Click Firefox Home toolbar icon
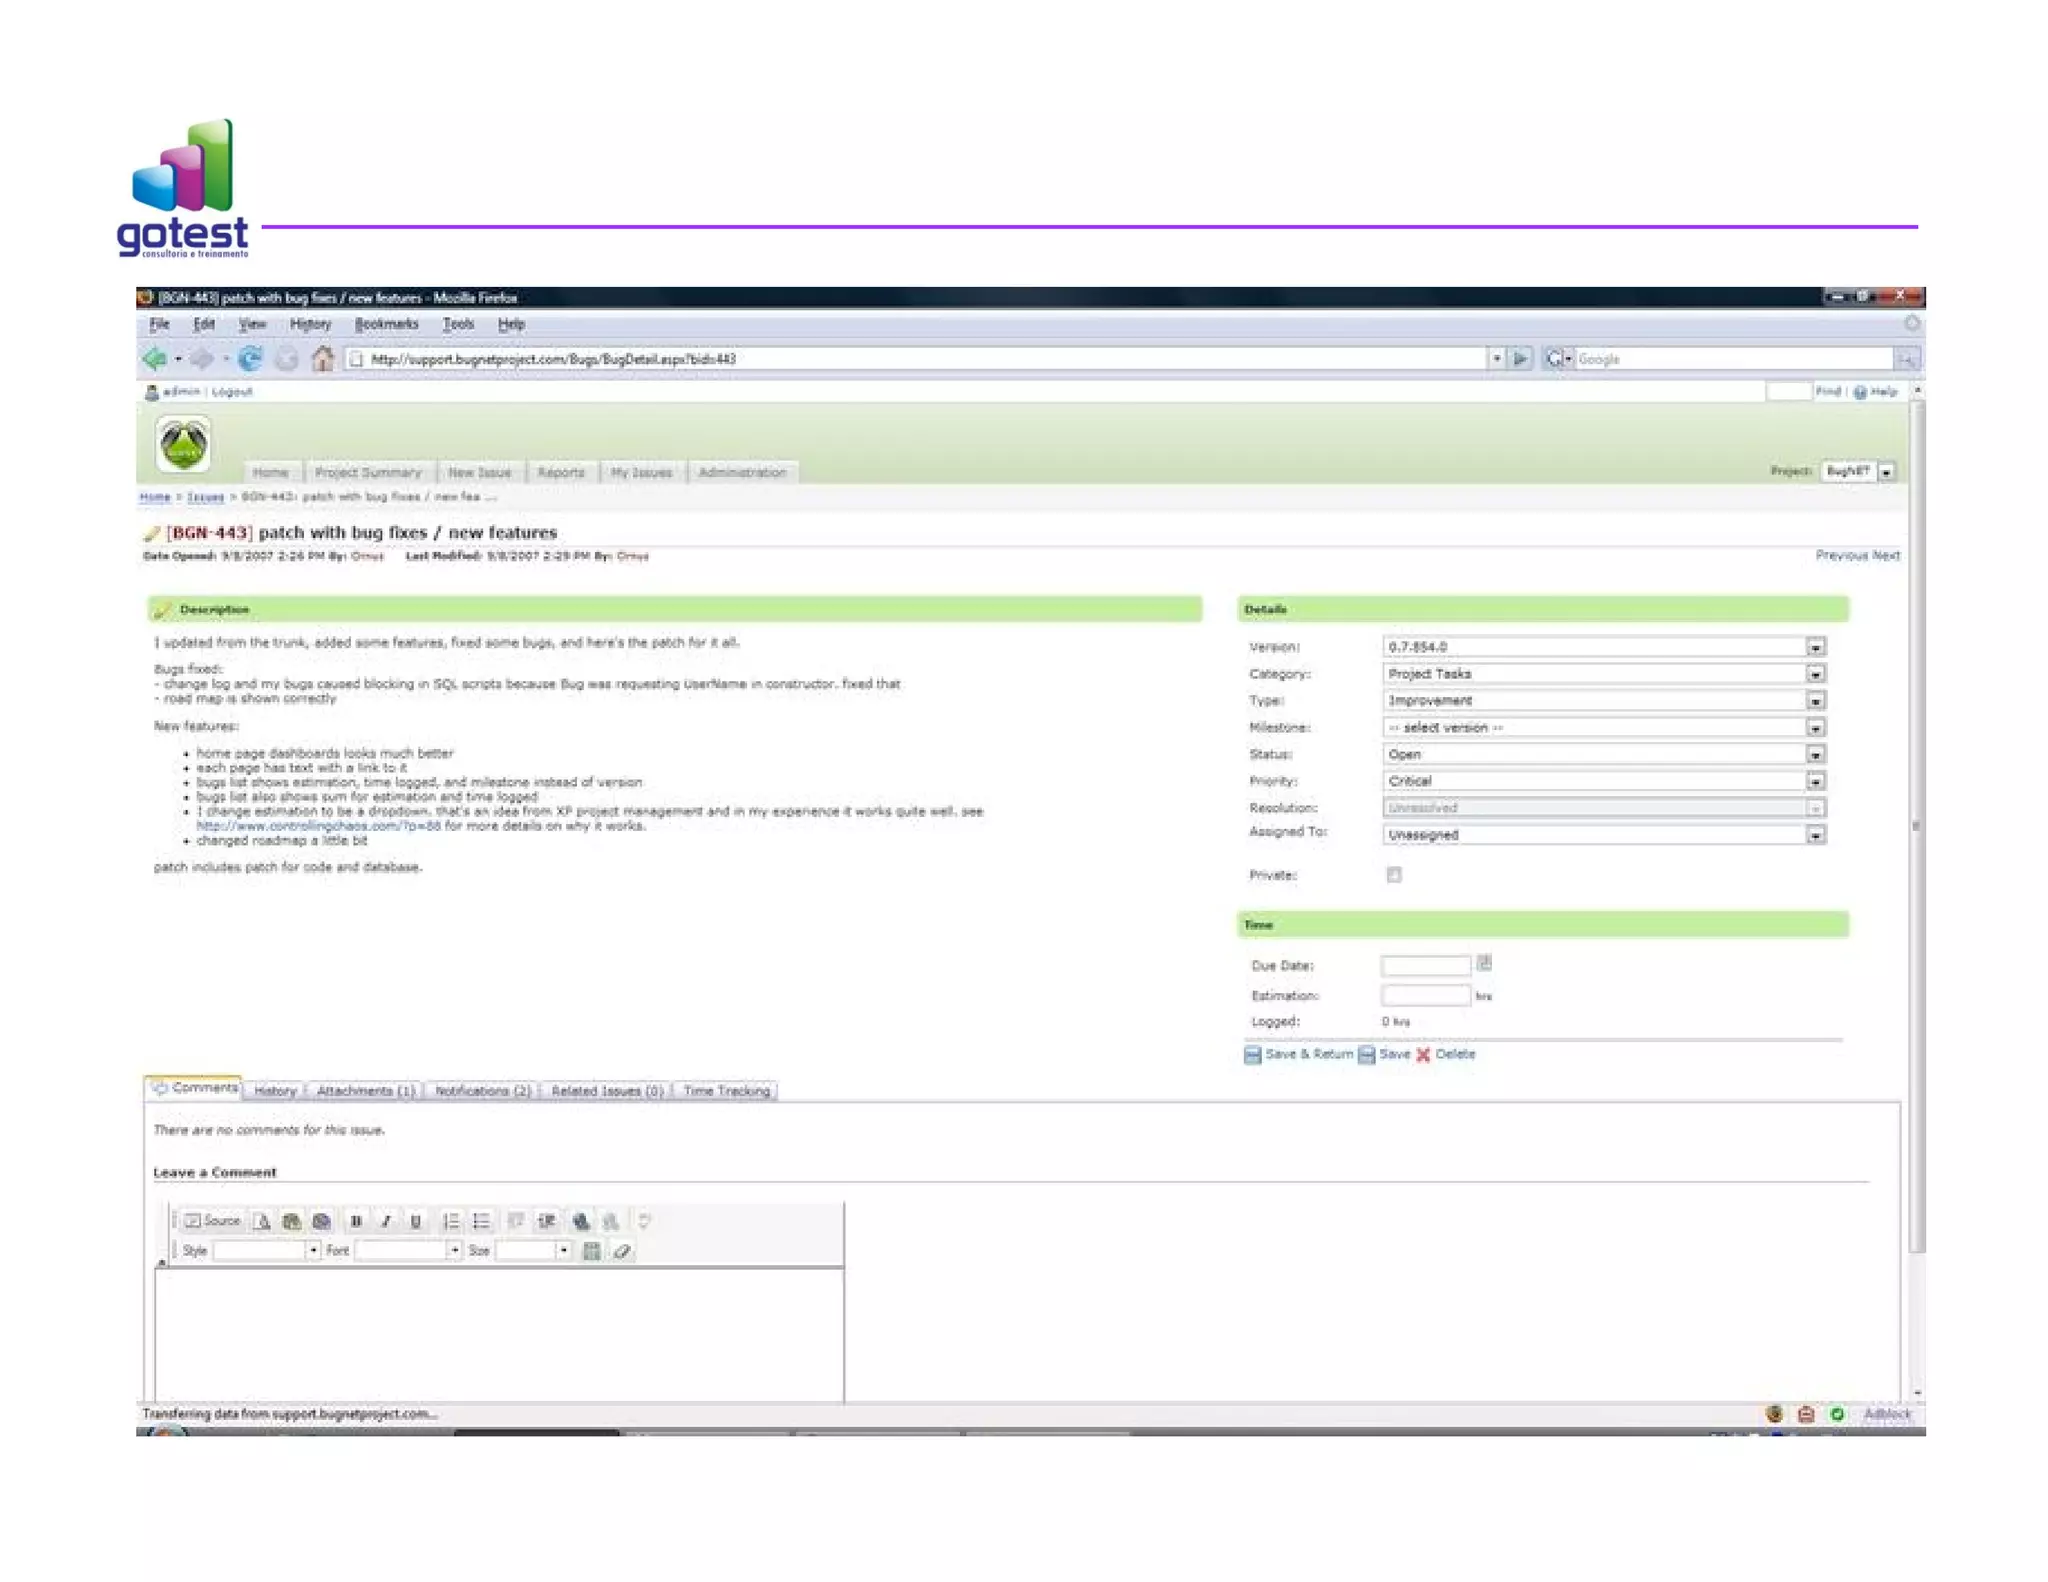The width and height of the screenshot is (2048, 1582). [x=322, y=359]
